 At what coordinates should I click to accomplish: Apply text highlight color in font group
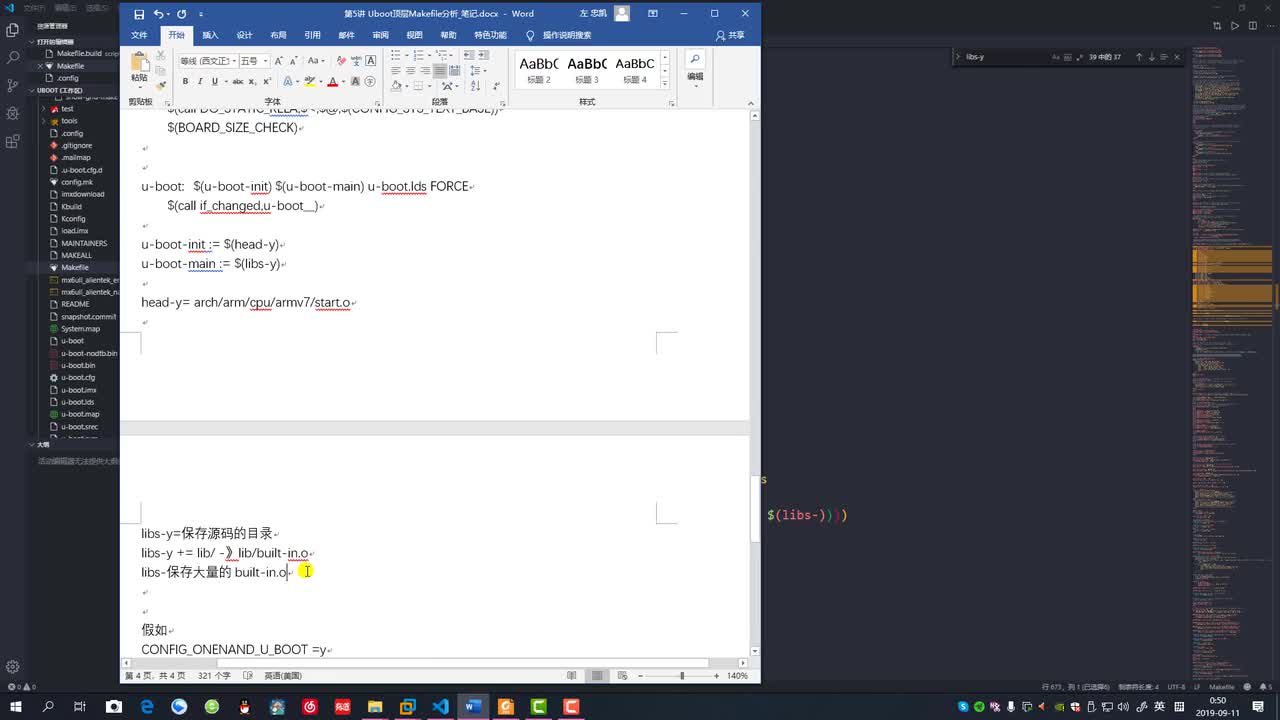coord(310,81)
